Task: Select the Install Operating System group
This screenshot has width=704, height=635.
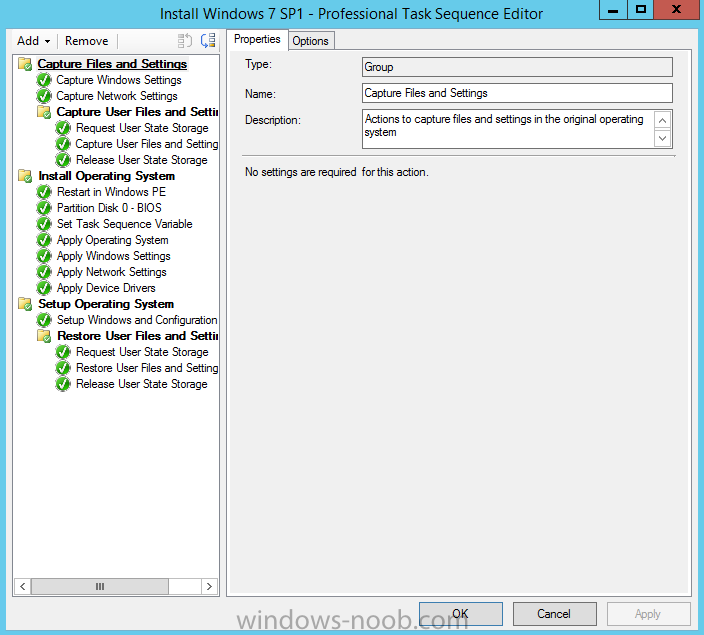Action: [x=106, y=176]
